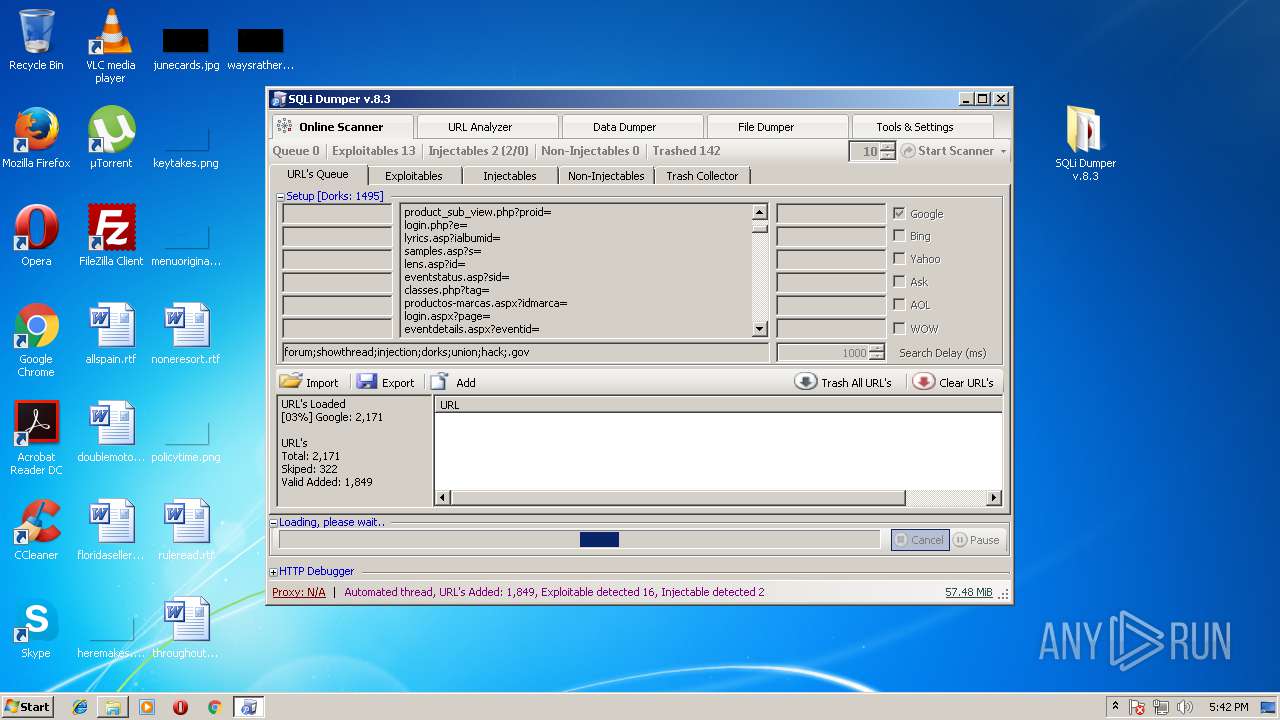Viewport: 1280px width, 720px height.
Task: Click the Import folder icon
Action: tap(291, 382)
